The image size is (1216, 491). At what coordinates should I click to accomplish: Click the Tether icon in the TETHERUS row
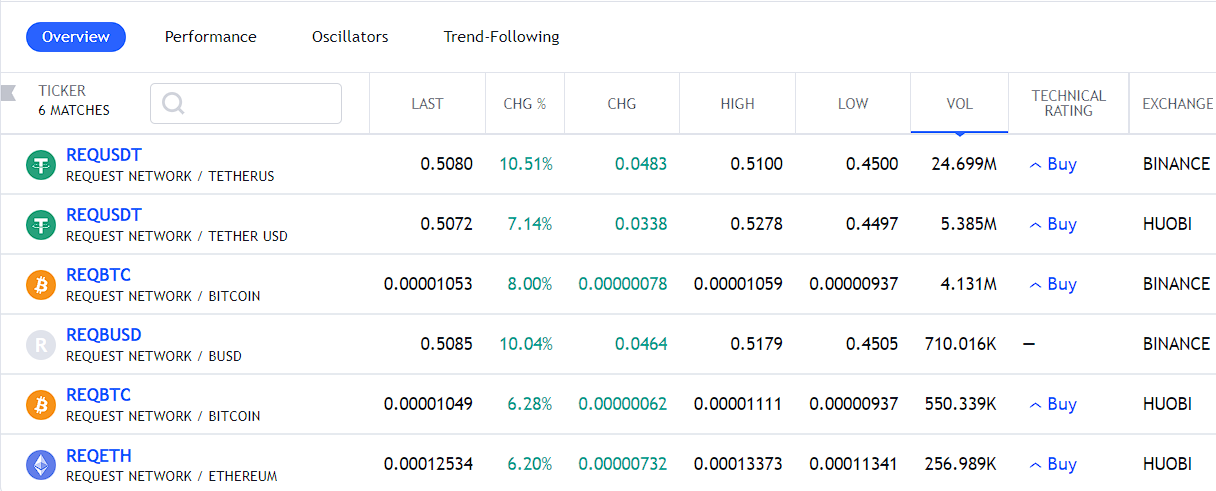point(41,165)
